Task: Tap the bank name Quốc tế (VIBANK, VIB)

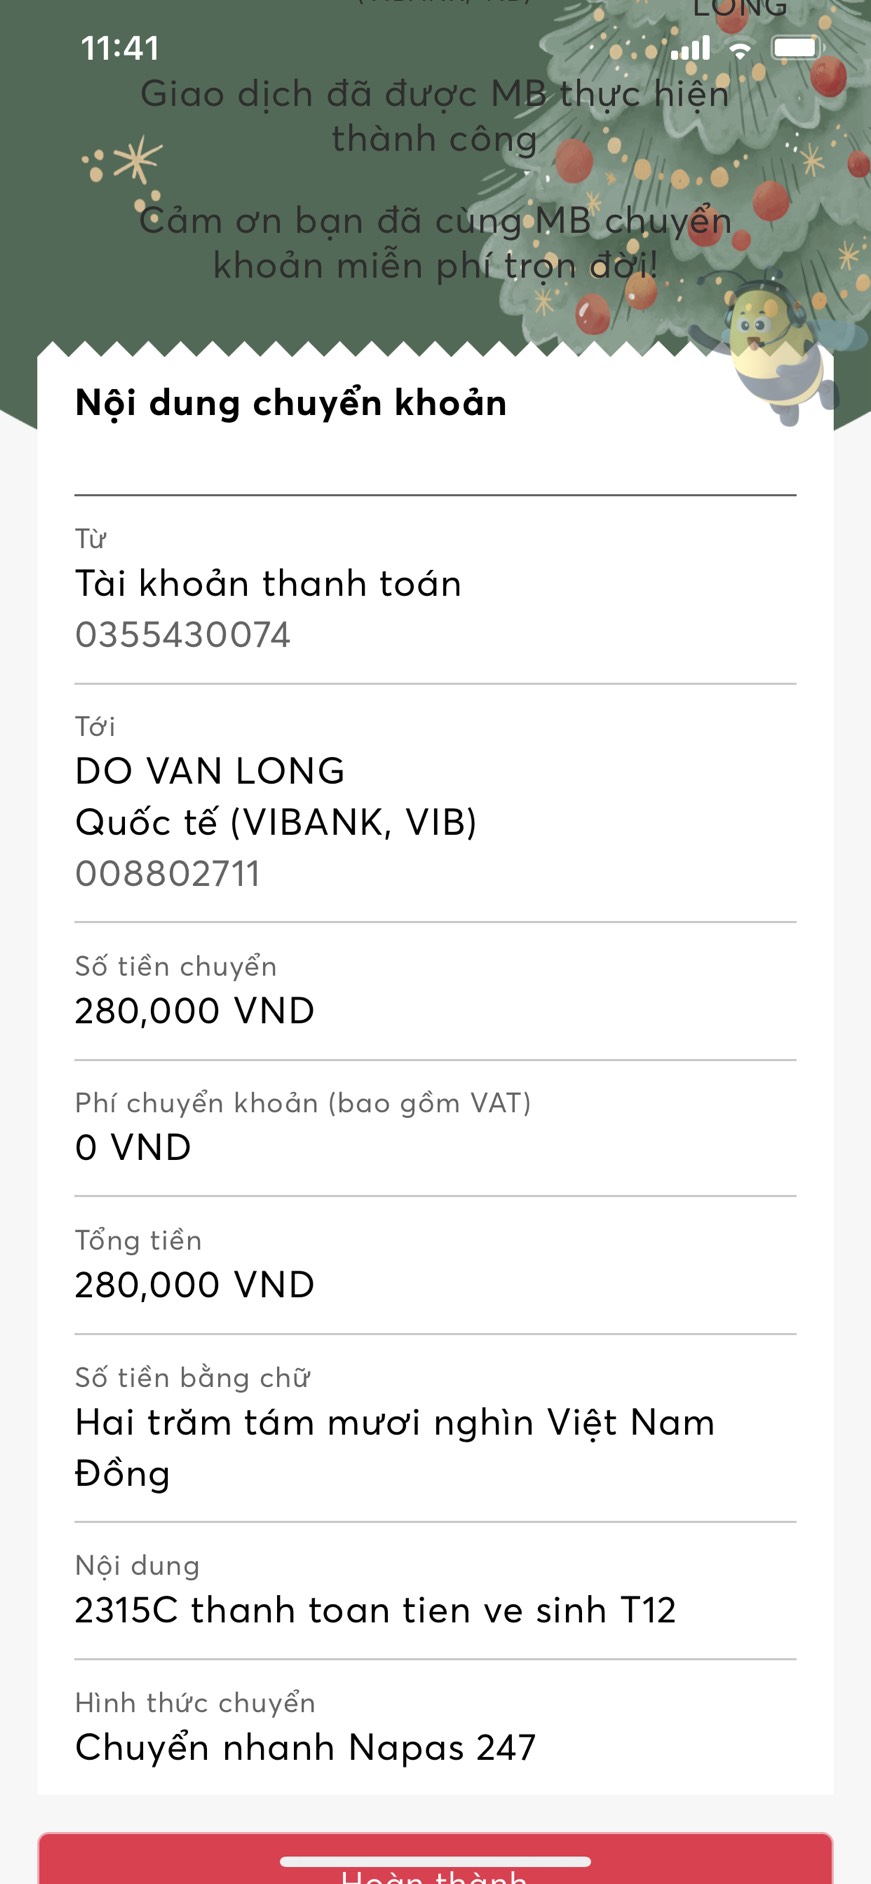Action: (x=276, y=822)
